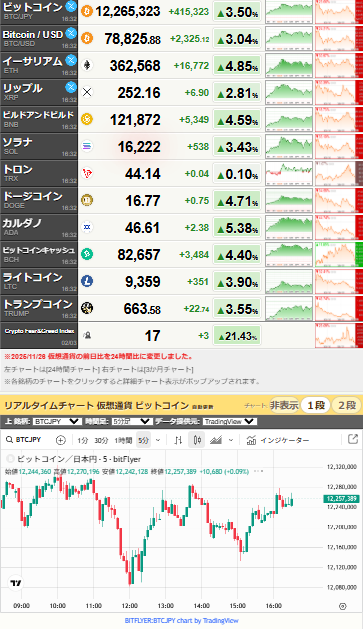Image resolution: width=363 pixels, height=629 pixels.
Task: Expand more timeframes chevron after 5分
Action: click(x=158, y=440)
